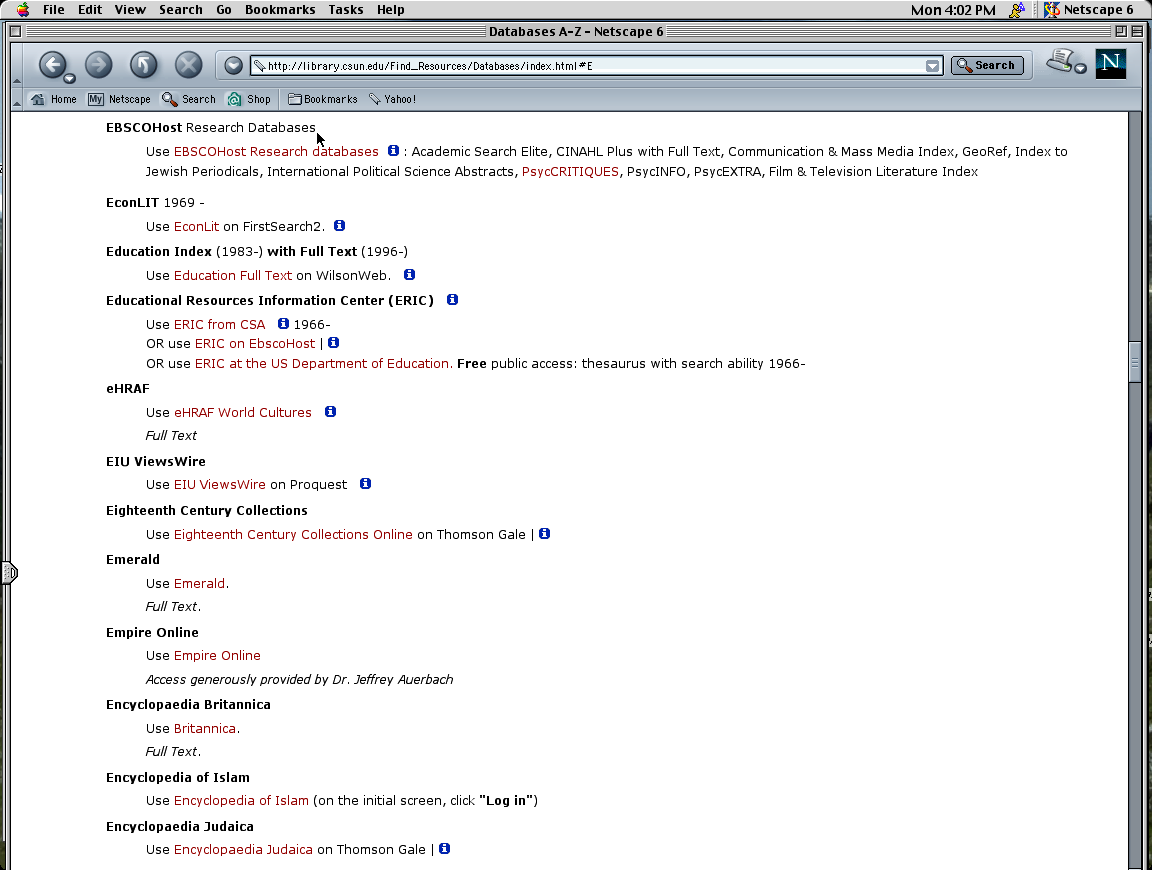Expand the URL bar history dropdown
The height and width of the screenshot is (870, 1152).
[x=932, y=65]
